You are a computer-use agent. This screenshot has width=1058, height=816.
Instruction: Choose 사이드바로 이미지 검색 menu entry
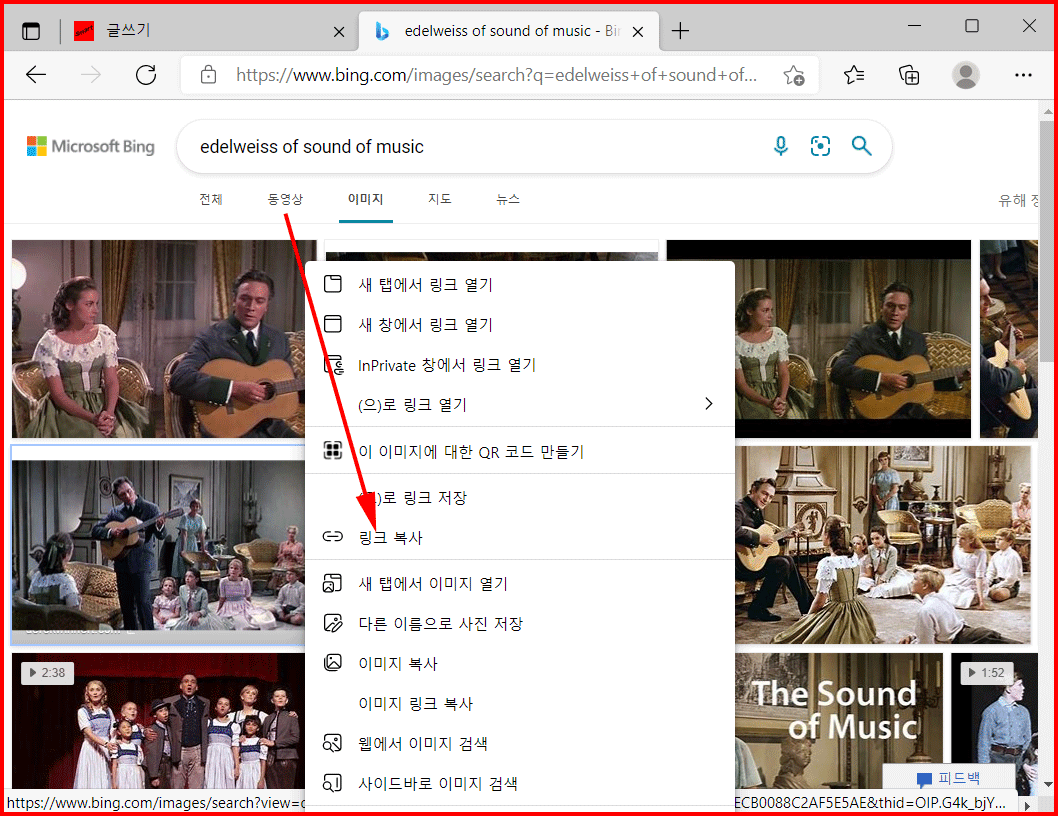[x=520, y=783]
